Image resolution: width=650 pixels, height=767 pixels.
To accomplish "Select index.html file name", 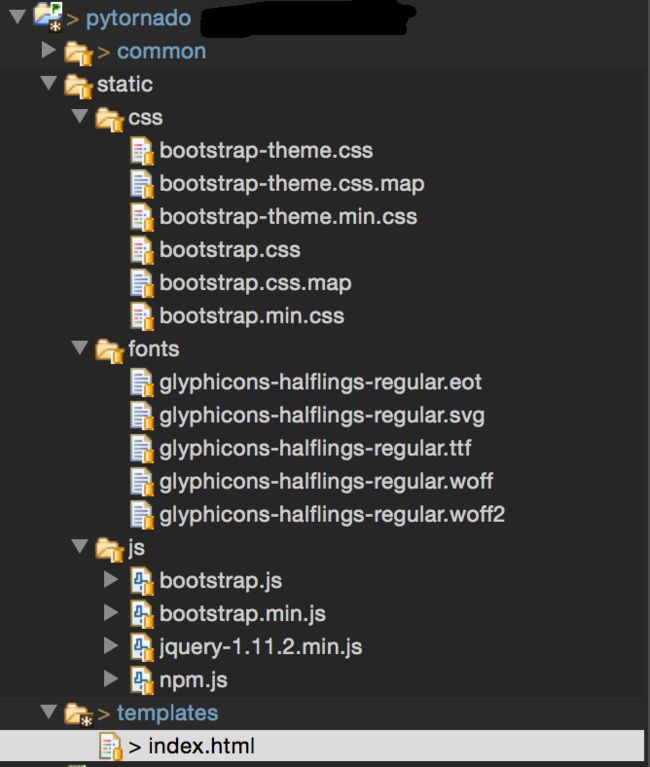I will click(x=201, y=746).
